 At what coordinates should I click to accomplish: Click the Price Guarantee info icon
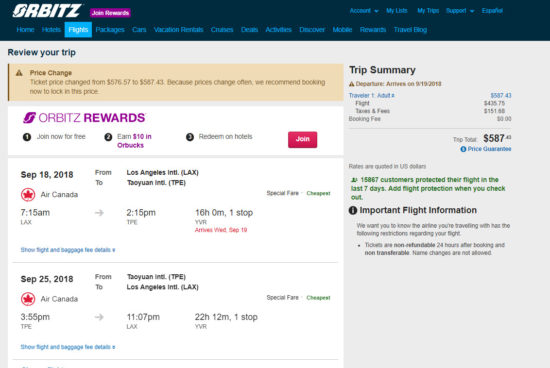click(x=463, y=149)
